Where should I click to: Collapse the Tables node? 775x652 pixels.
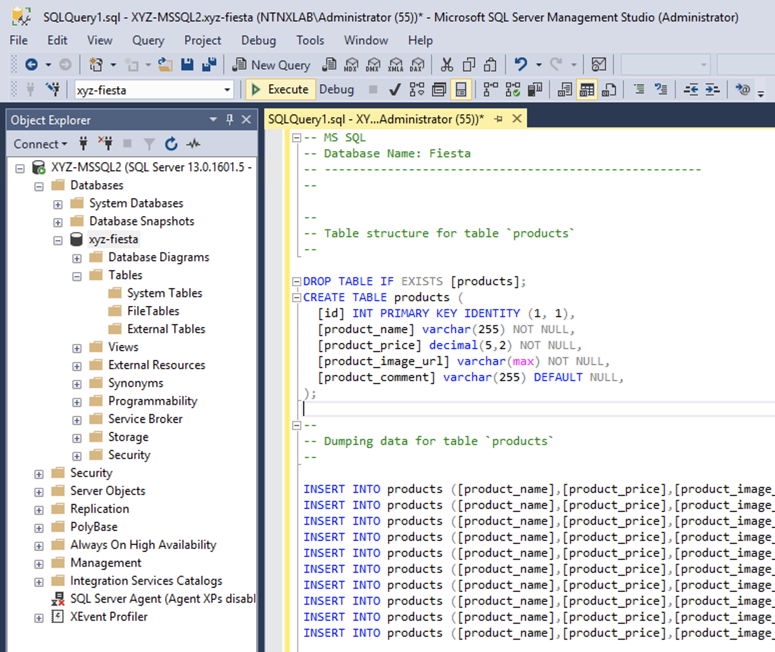(x=77, y=276)
